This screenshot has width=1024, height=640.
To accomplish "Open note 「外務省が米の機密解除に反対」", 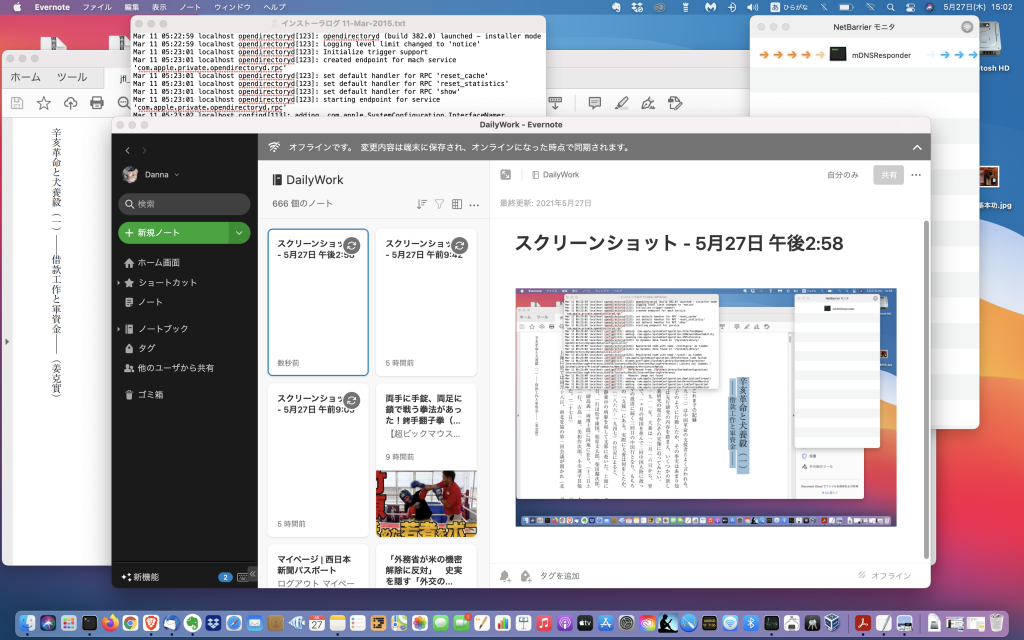I will (x=426, y=567).
